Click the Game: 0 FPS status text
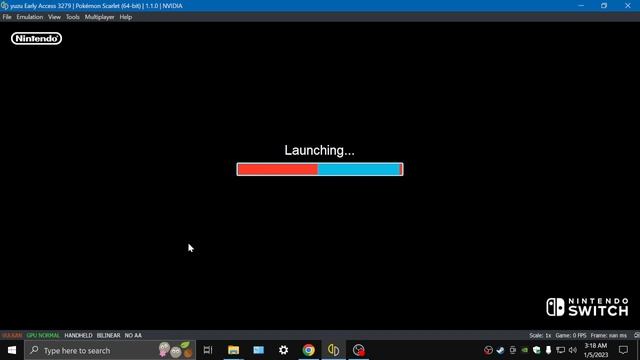This screenshot has height=360, width=640. point(571,336)
